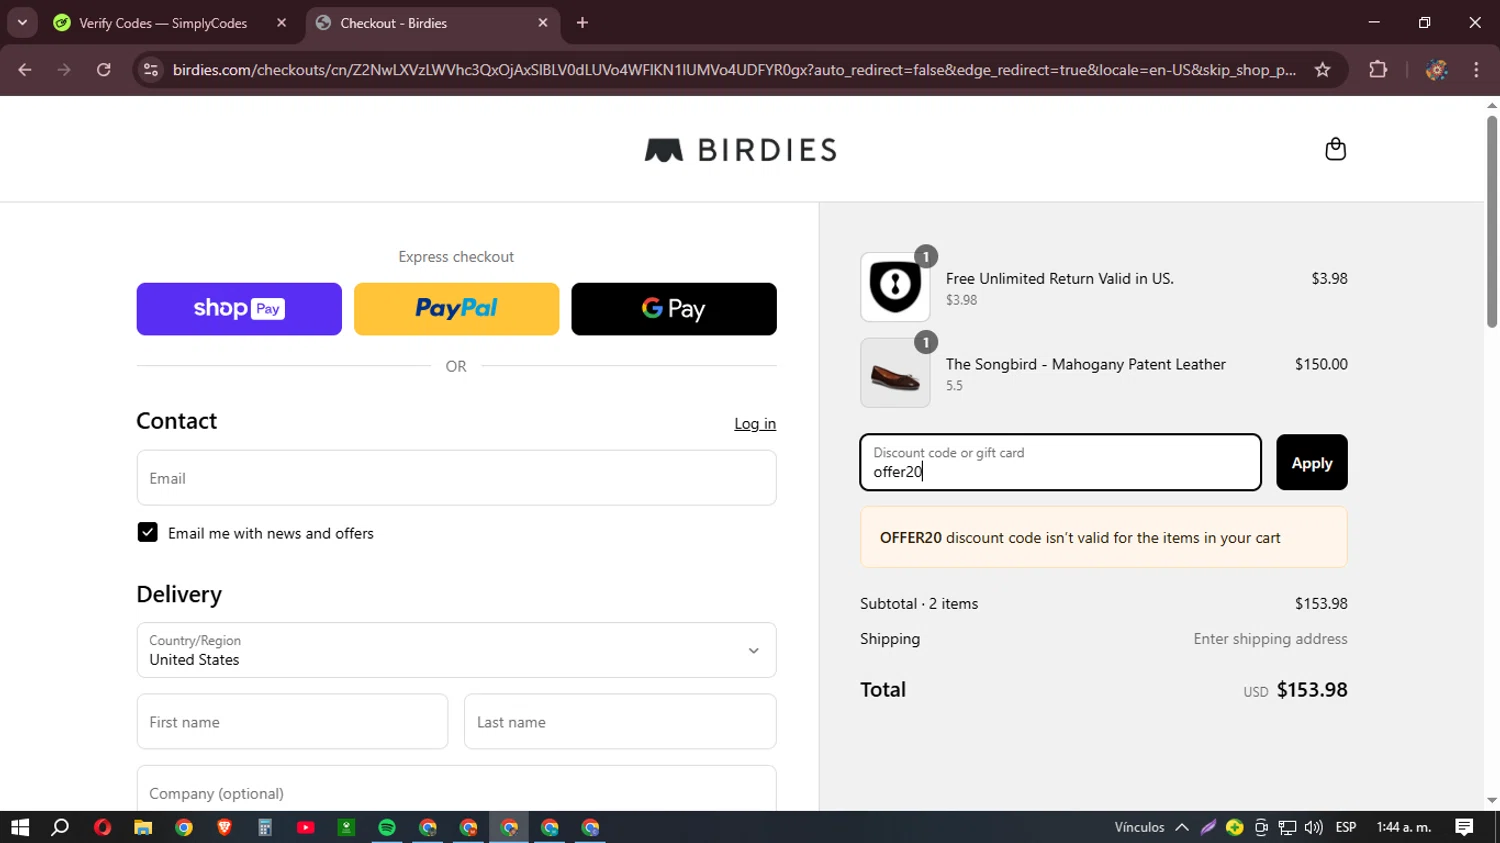The image size is (1500, 843).
Task: Click the $153.98 total amount
Action: point(1312,690)
